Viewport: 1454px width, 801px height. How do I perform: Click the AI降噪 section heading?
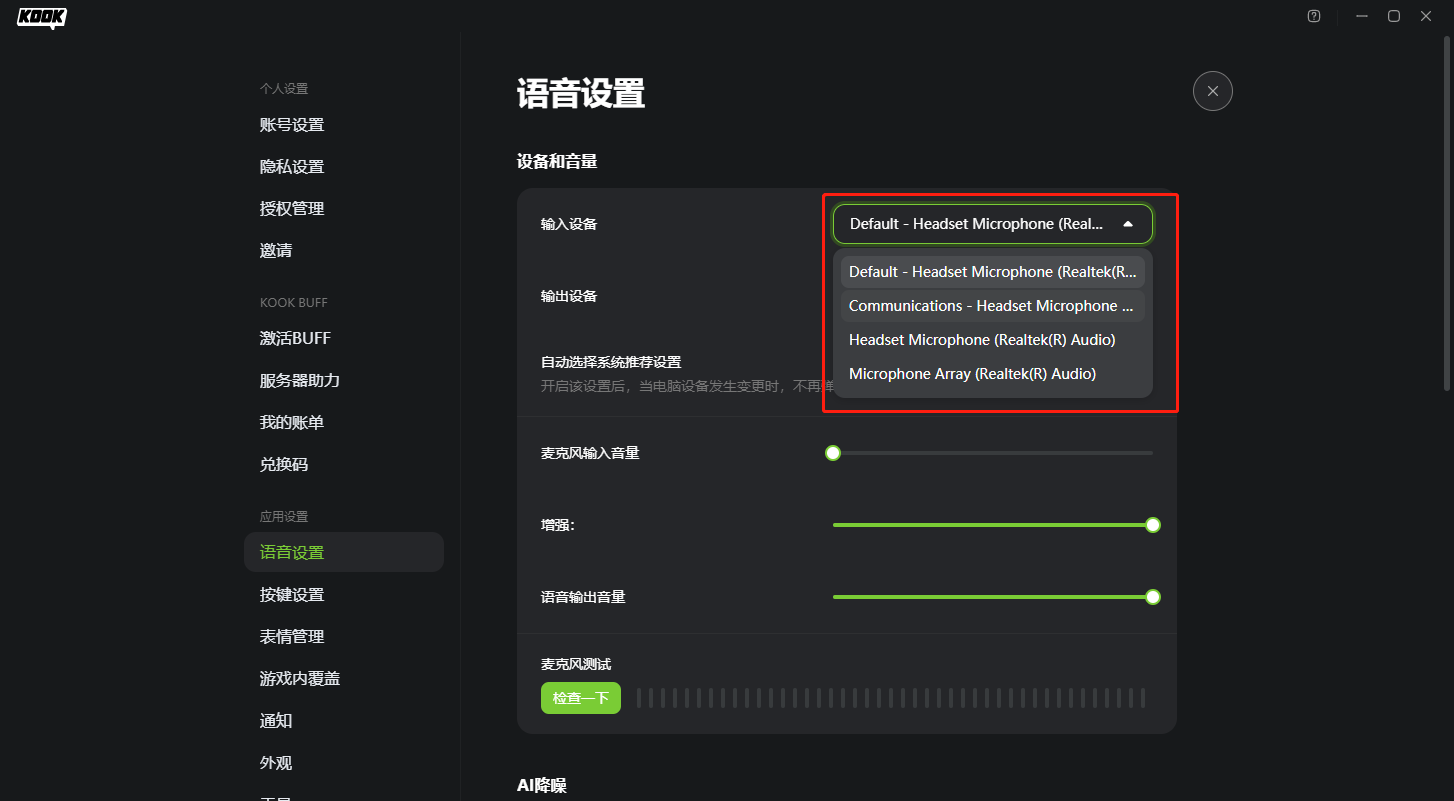click(x=542, y=786)
